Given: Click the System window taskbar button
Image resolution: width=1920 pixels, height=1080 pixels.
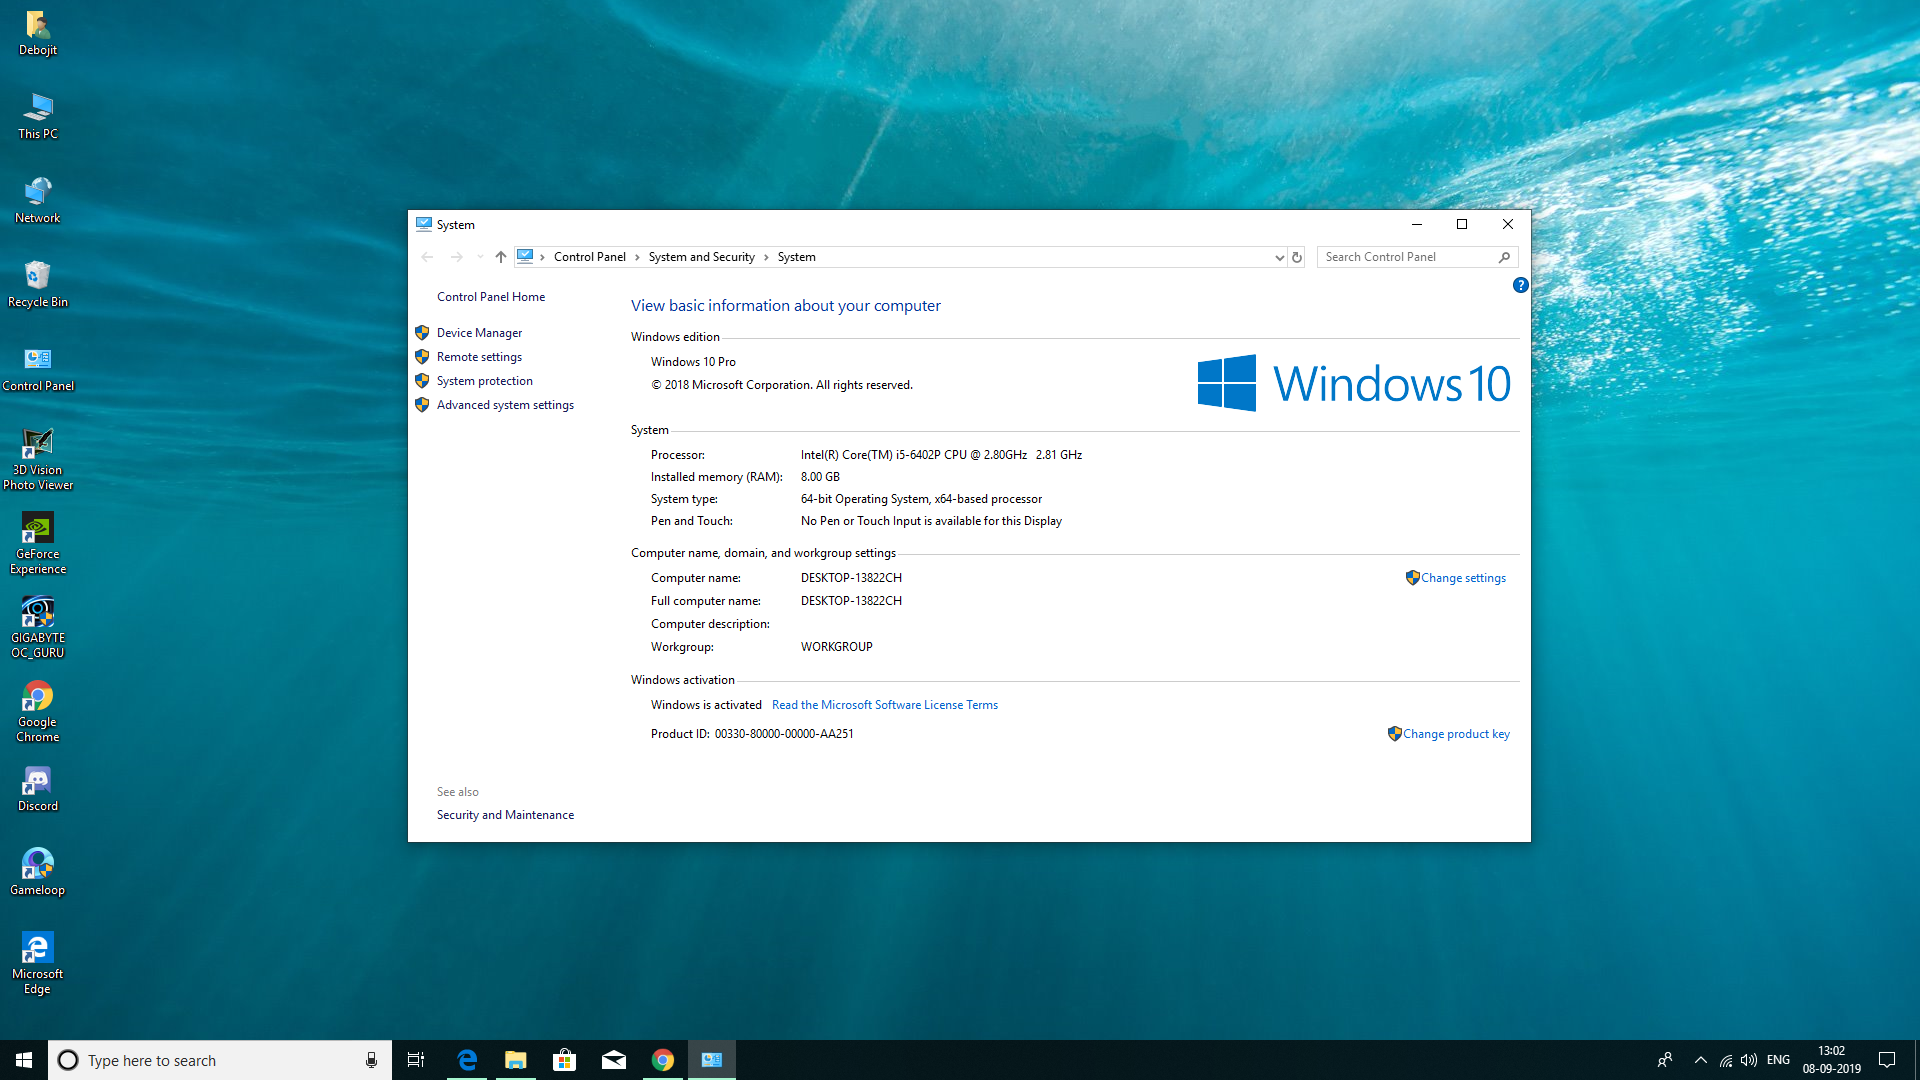Looking at the screenshot, I should [712, 1060].
